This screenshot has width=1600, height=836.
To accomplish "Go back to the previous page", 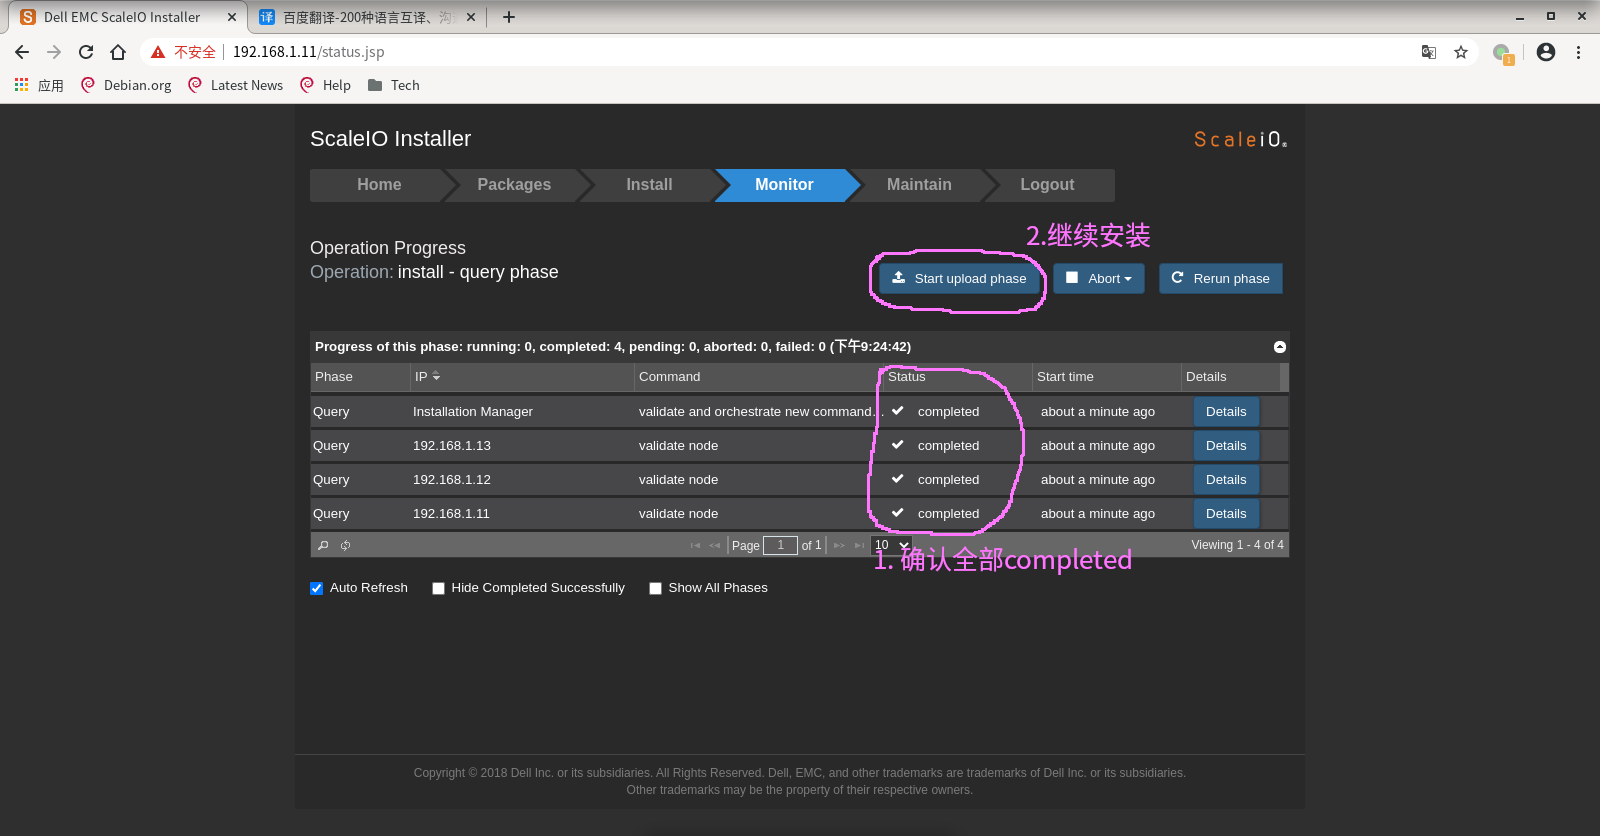I will (x=22, y=52).
